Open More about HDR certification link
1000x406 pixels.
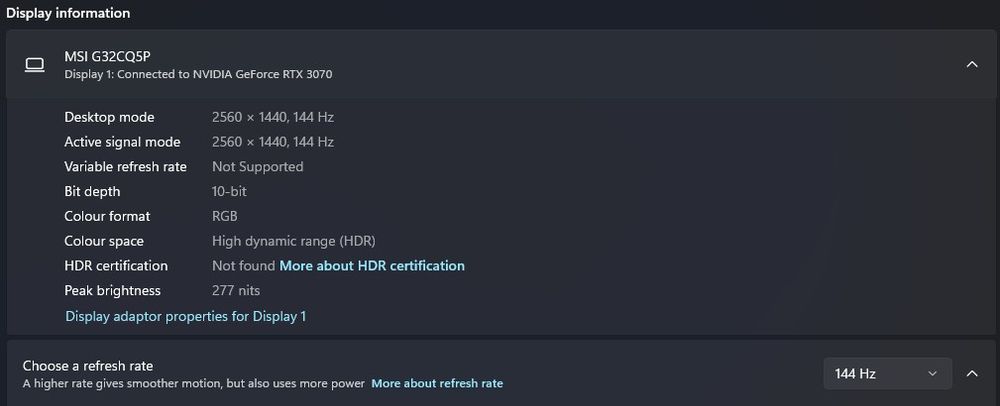(x=372, y=266)
